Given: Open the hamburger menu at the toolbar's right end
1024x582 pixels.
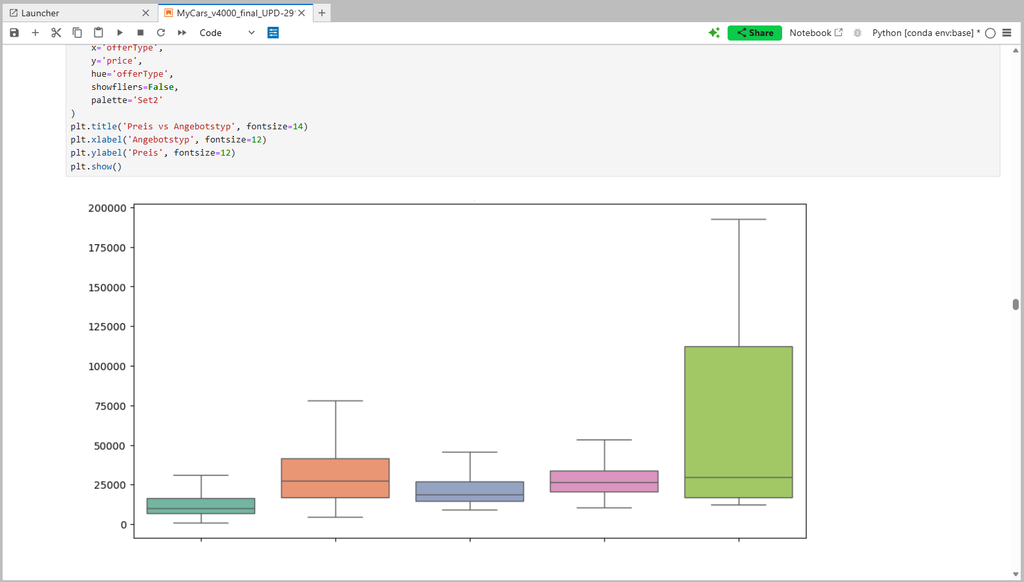Looking at the screenshot, I should coord(1007,33).
